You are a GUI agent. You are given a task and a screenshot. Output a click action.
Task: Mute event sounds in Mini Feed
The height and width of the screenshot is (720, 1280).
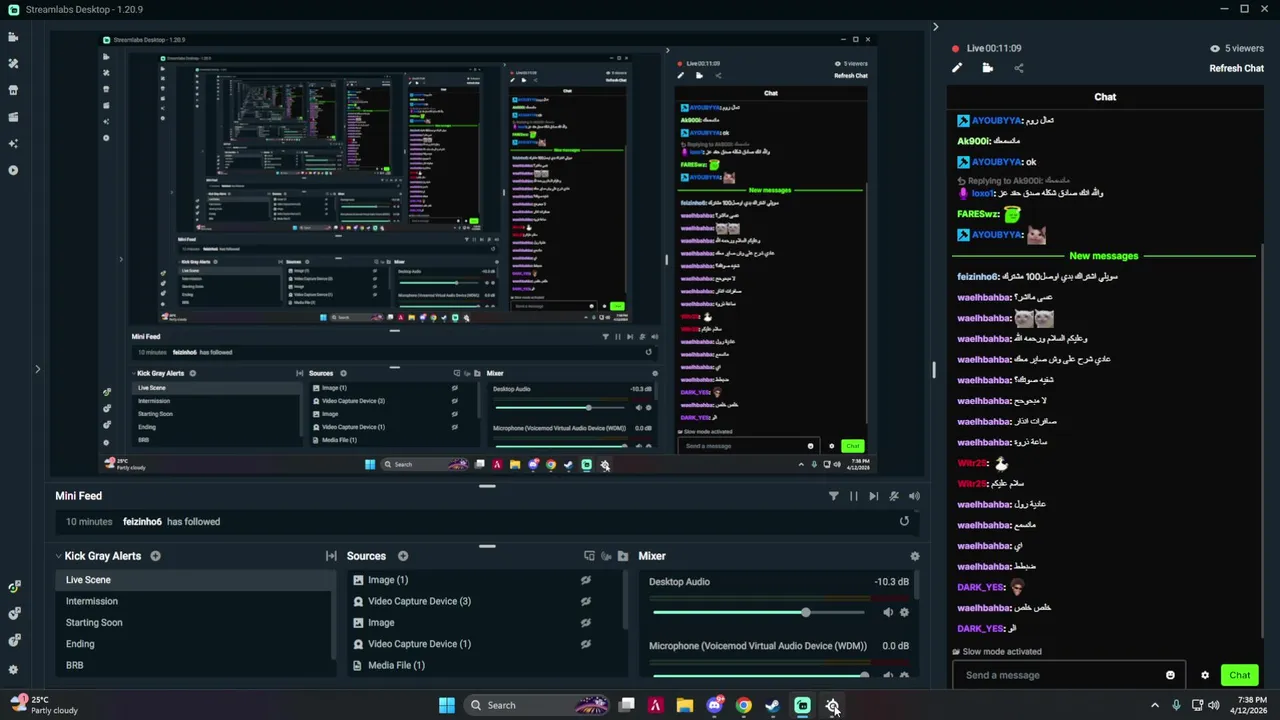[x=914, y=496]
